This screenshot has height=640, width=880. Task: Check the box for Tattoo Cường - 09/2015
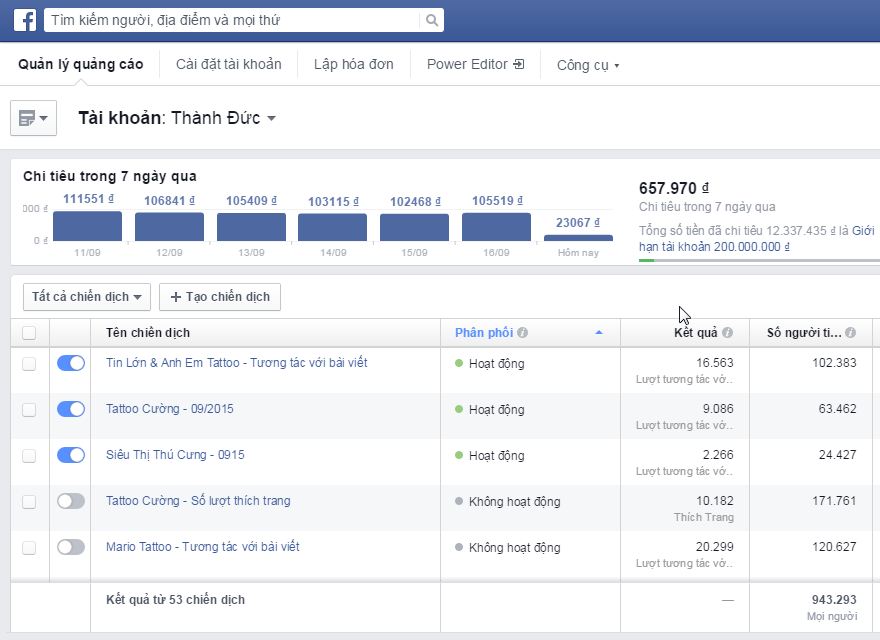click(x=29, y=410)
